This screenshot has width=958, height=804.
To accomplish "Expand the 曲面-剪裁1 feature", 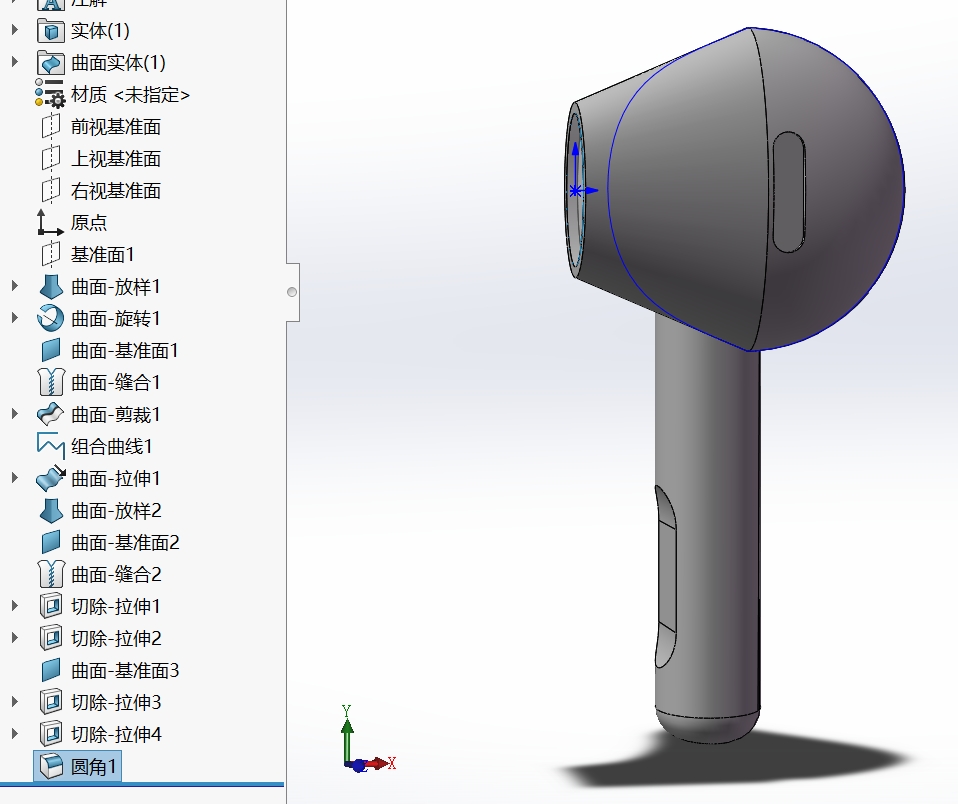I will pyautogui.click(x=15, y=414).
